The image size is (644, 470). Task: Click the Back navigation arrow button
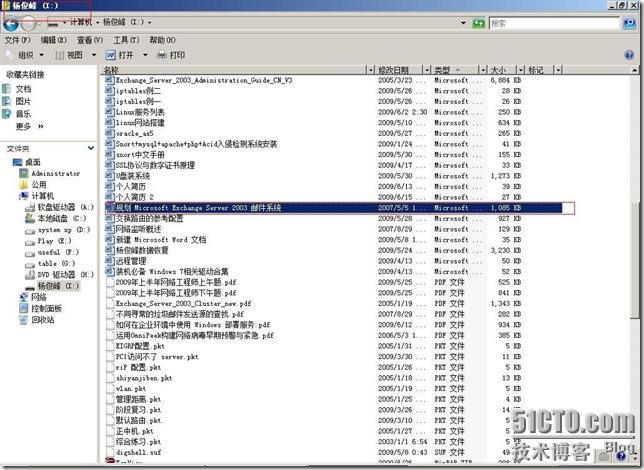click(11, 24)
